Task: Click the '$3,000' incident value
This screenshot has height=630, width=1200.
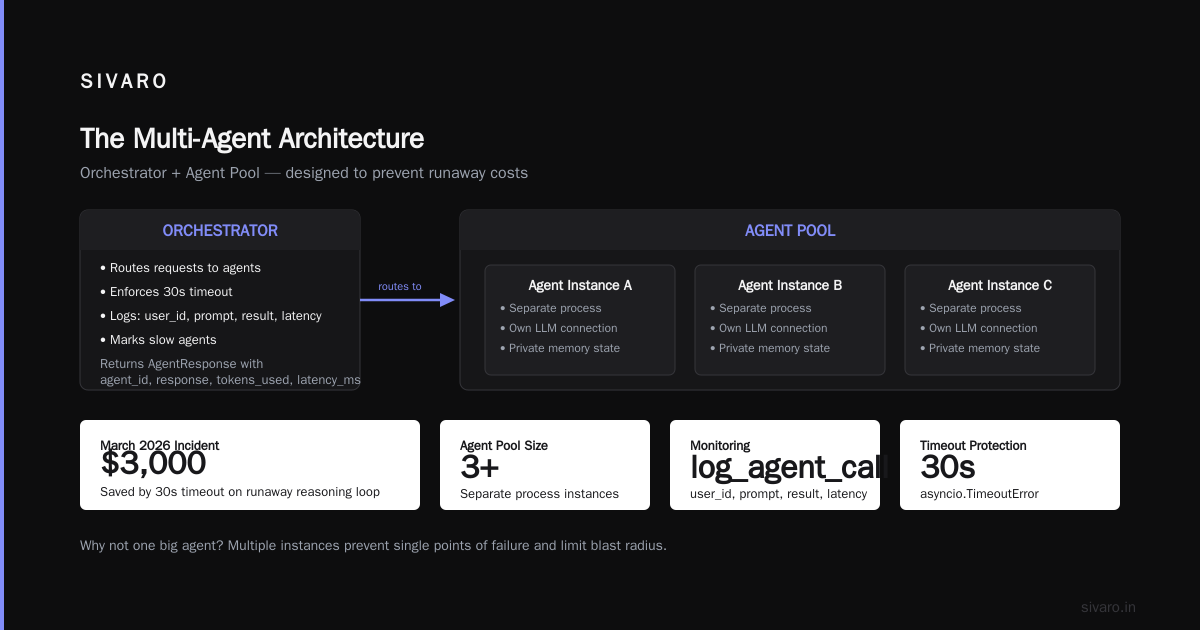Action: point(153,464)
